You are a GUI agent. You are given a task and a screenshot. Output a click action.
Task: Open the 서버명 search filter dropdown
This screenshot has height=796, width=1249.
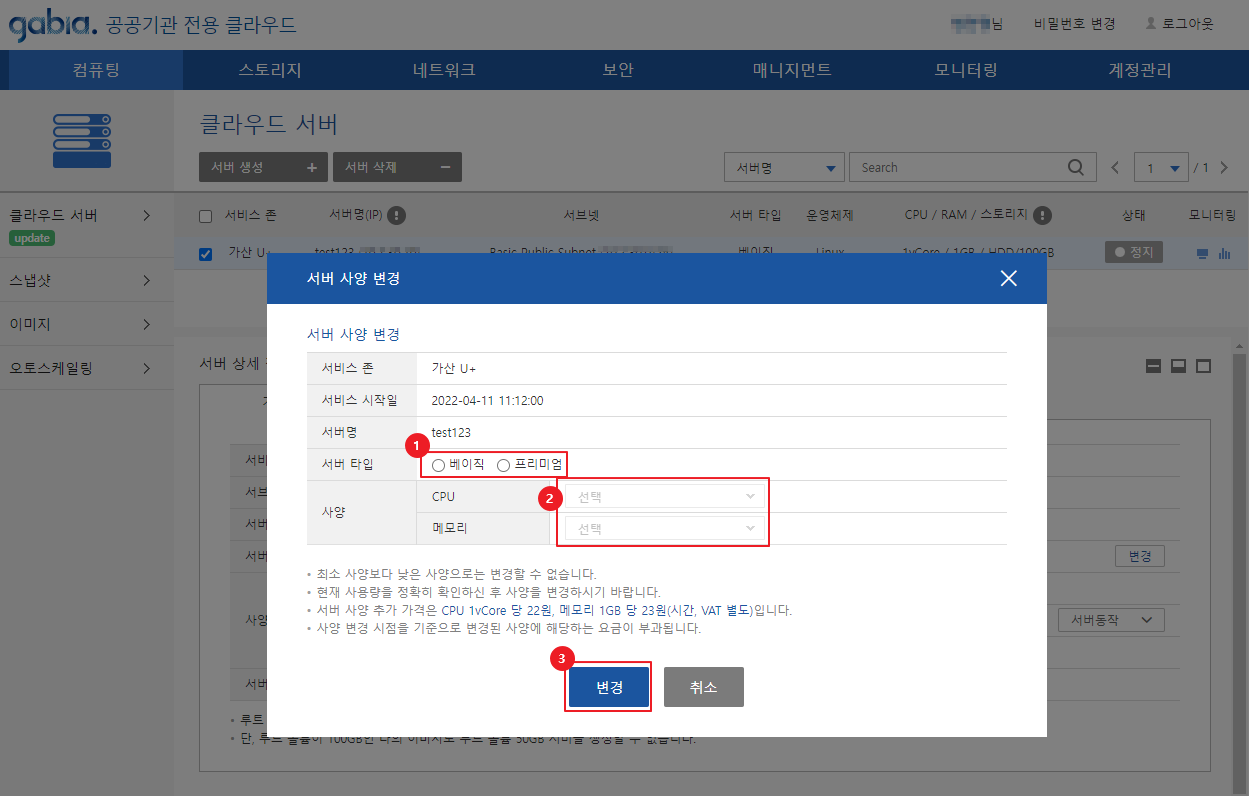(784, 167)
